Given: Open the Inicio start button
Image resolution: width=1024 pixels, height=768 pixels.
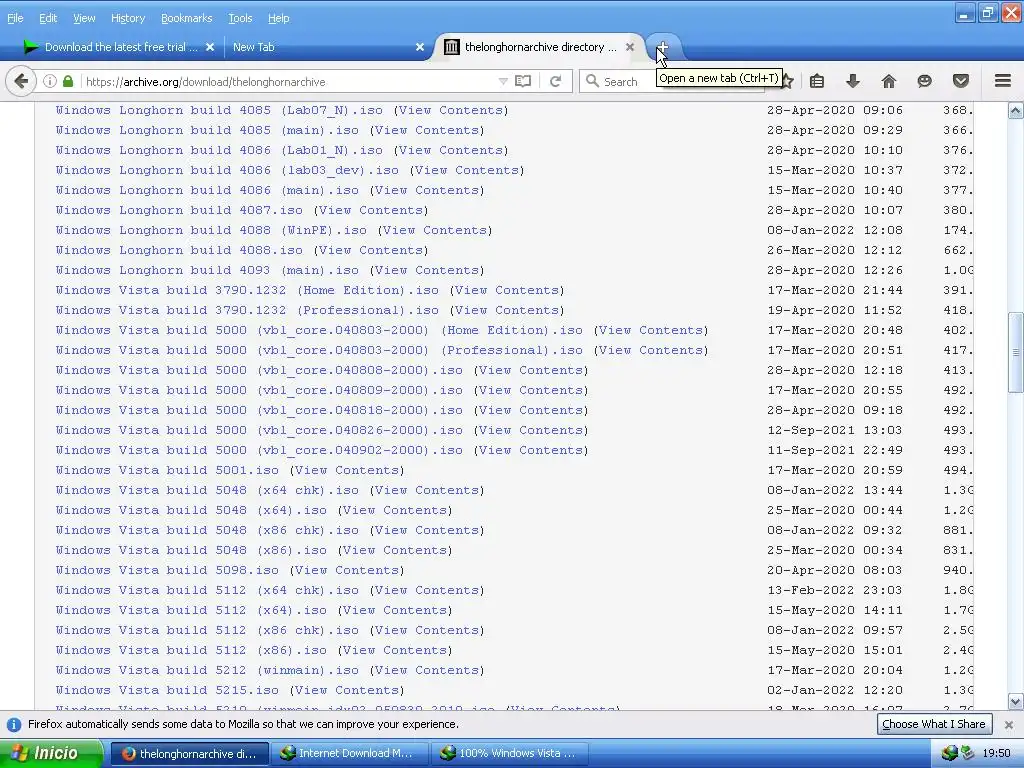Looking at the screenshot, I should click(x=51, y=753).
